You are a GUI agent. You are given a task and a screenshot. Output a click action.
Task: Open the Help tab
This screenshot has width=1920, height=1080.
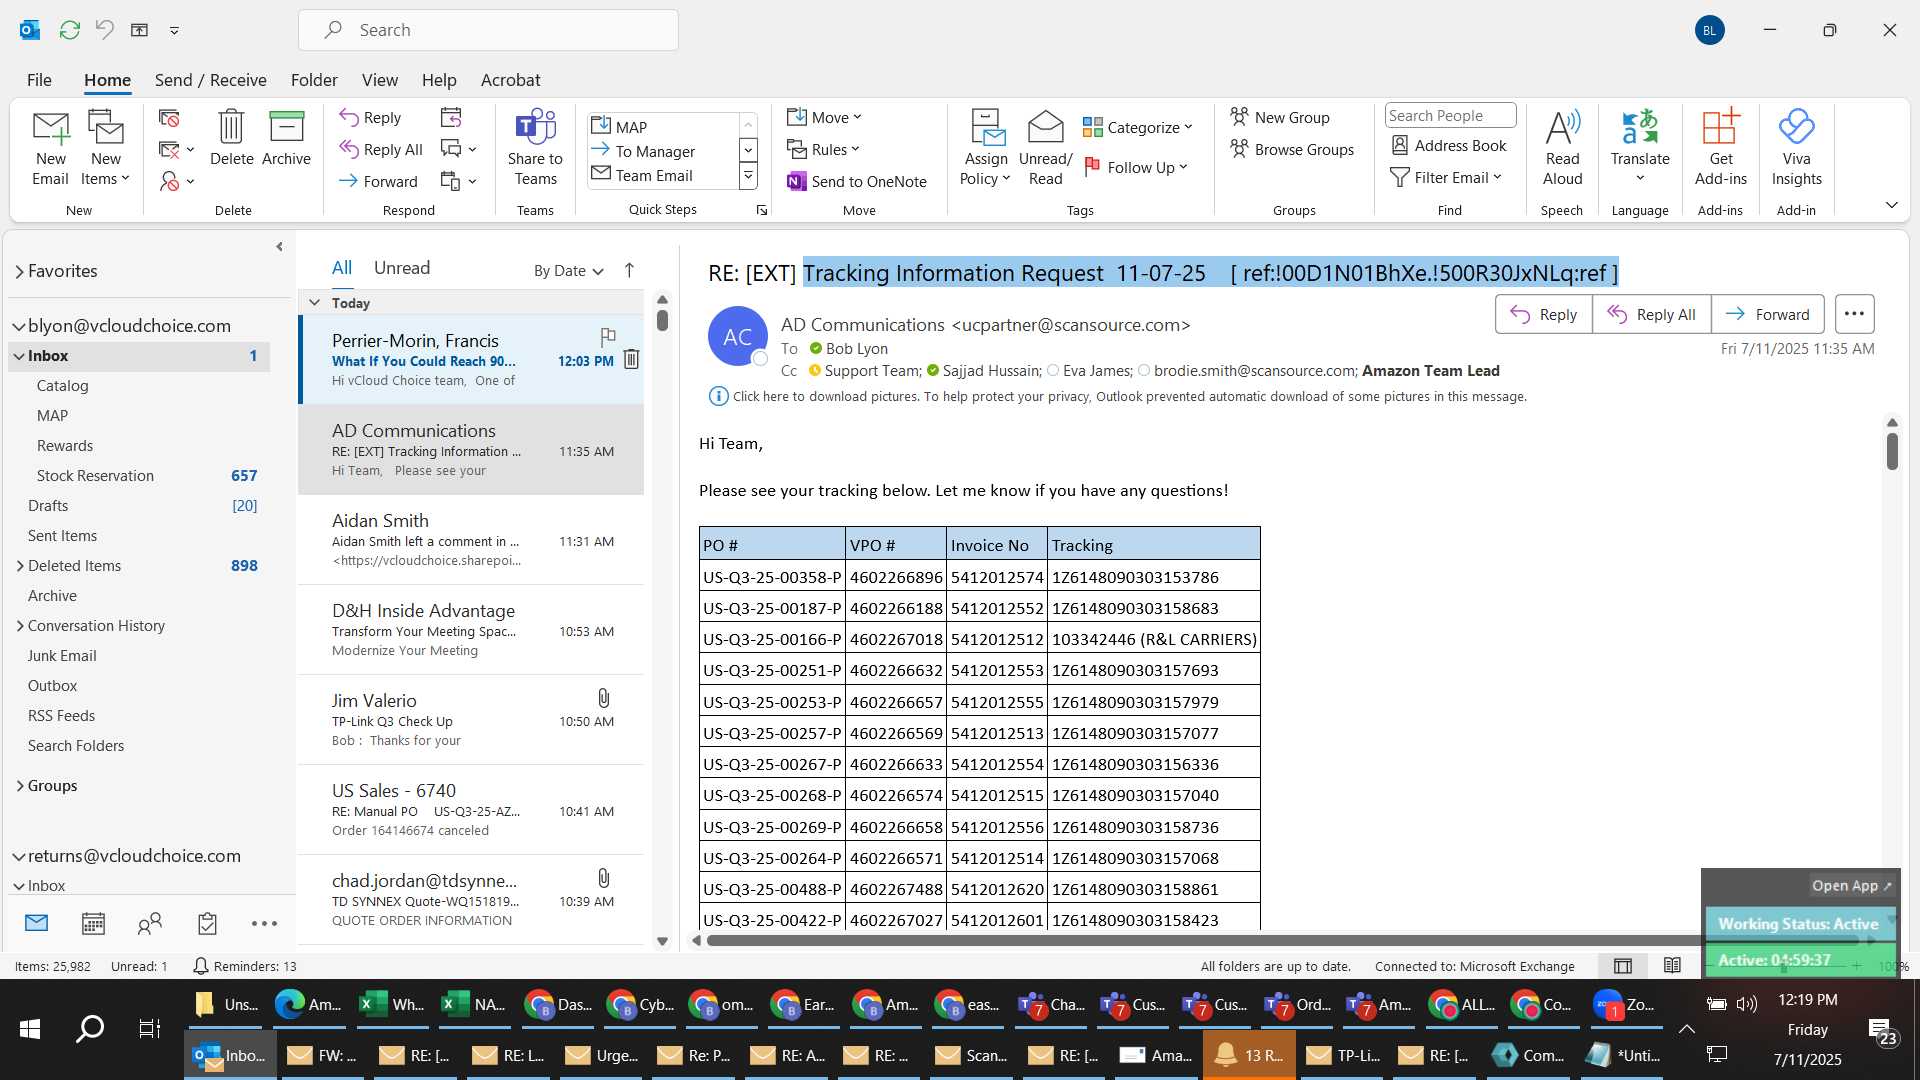pyautogui.click(x=438, y=80)
